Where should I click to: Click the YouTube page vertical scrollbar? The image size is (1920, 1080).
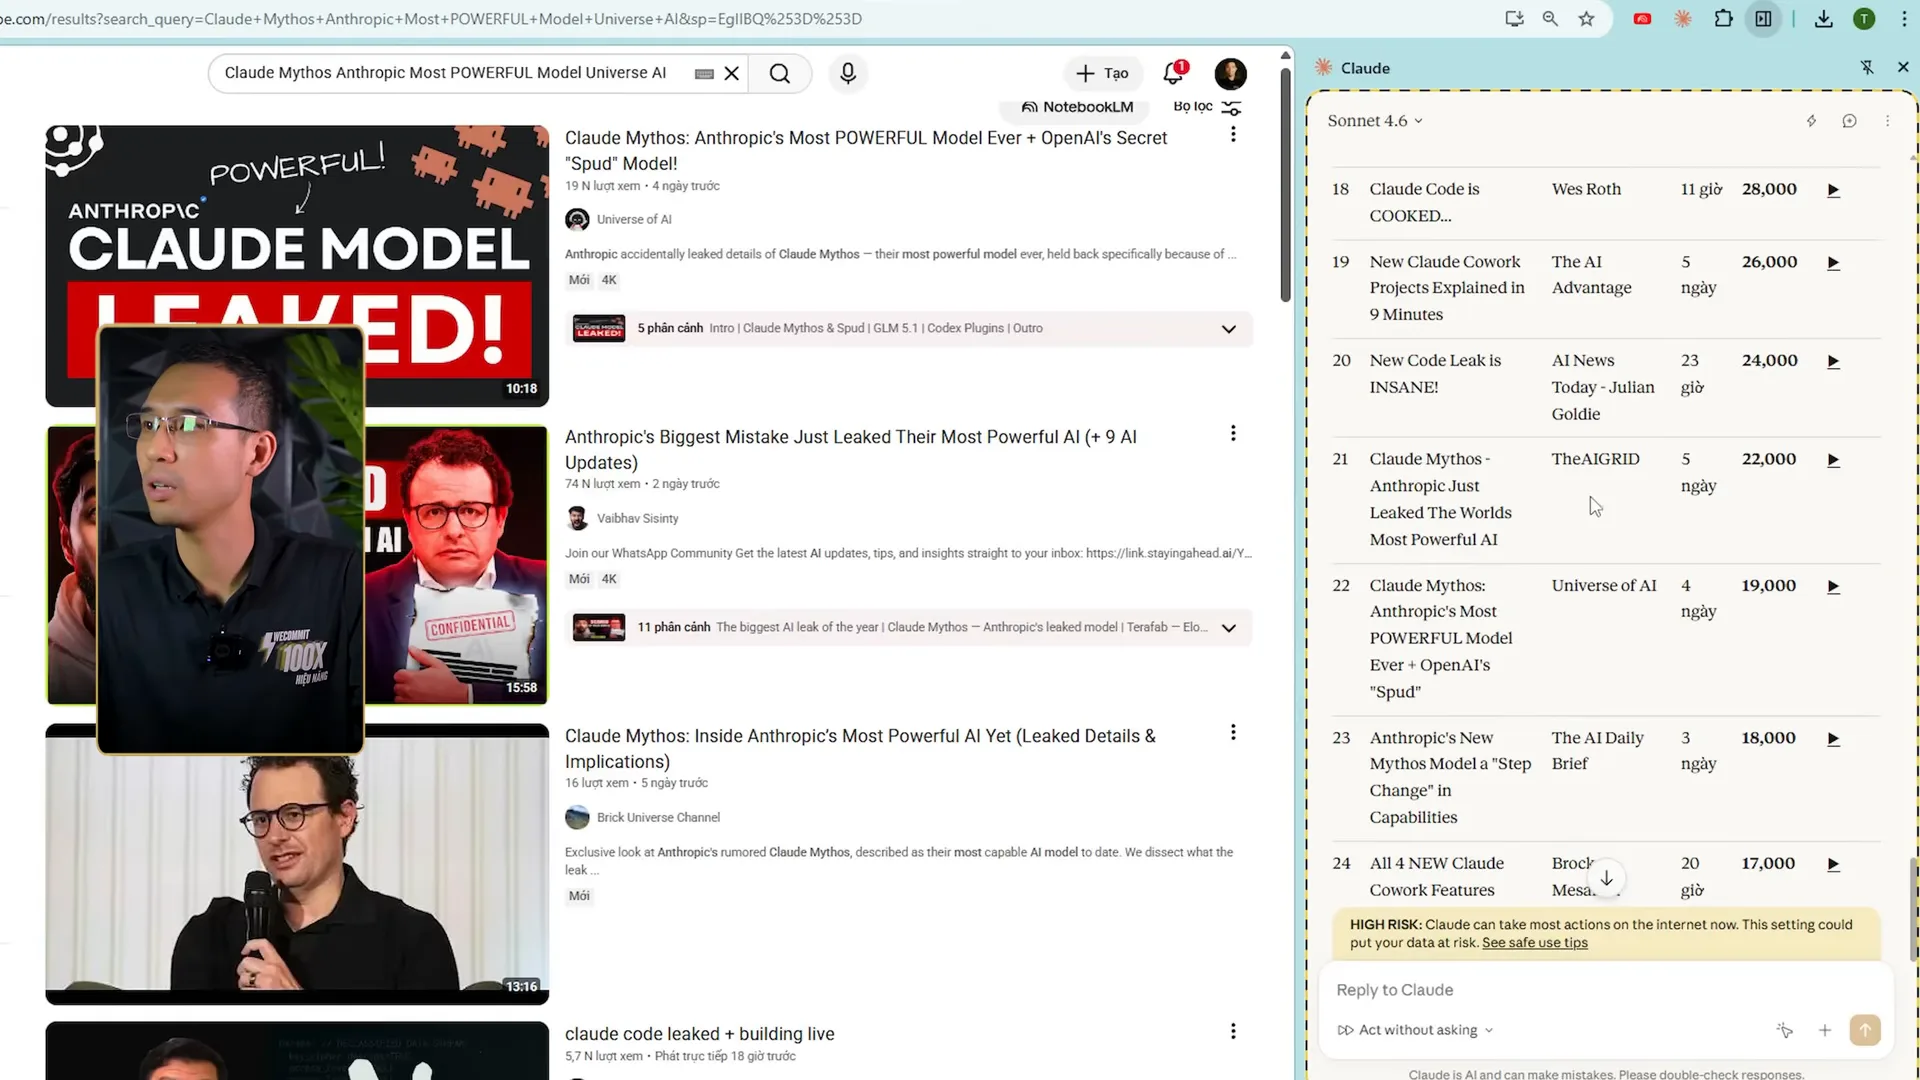(x=1285, y=185)
